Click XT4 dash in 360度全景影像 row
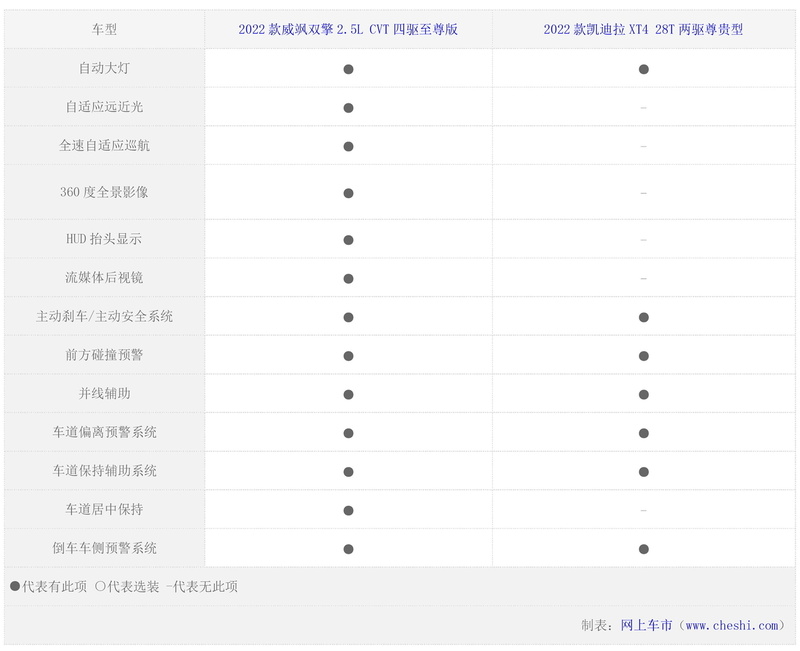Screen dimensions: 800x651 pos(643,193)
